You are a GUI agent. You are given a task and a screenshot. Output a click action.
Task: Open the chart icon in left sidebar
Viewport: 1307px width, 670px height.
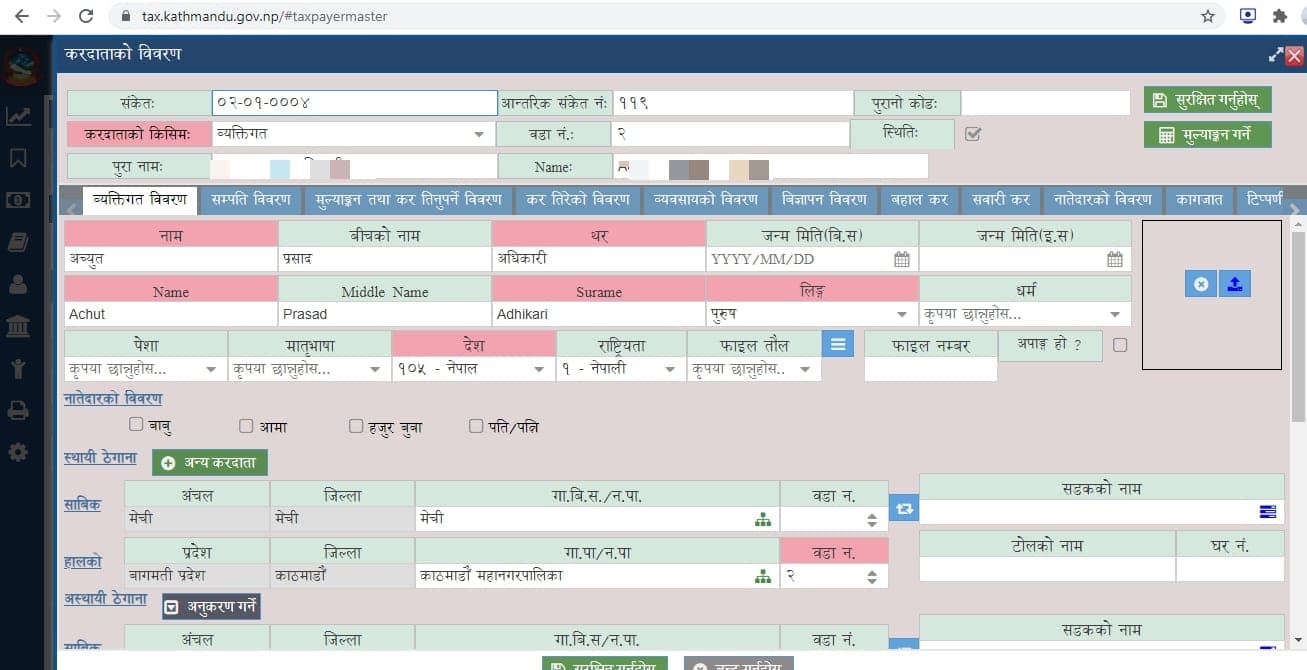pos(18,116)
